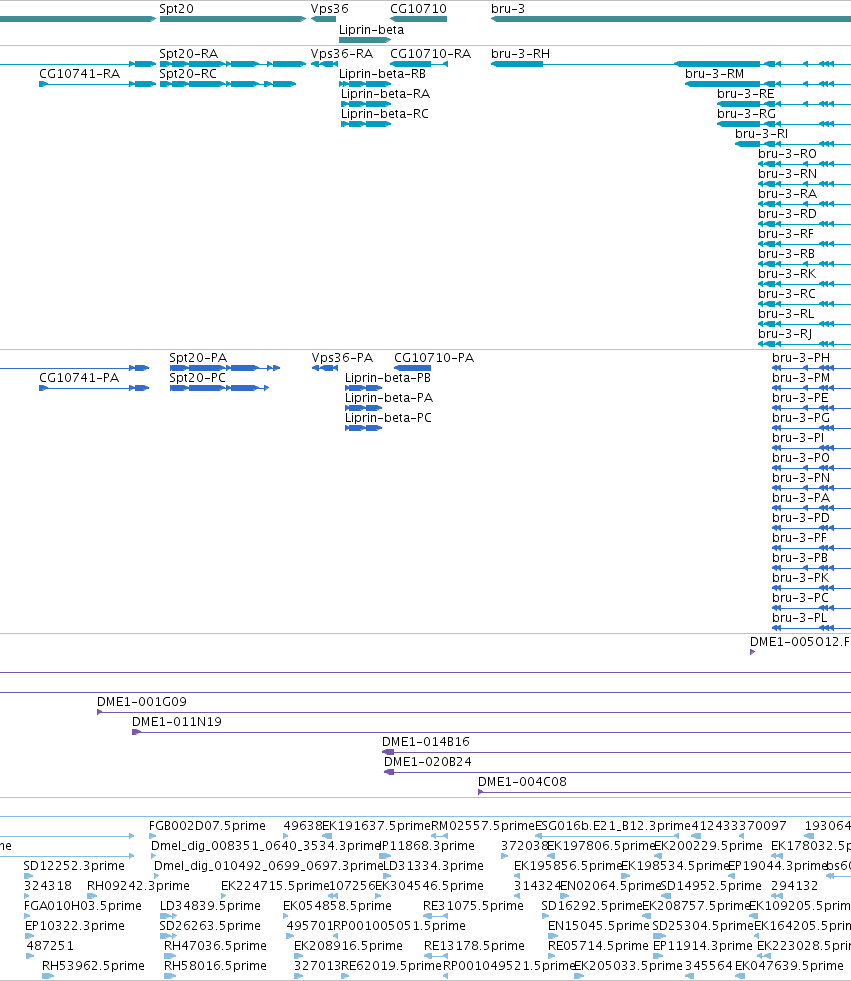The height and width of the screenshot is (981, 851).
Task: Click the bru-3-RE transcript label
Action: click(746, 94)
